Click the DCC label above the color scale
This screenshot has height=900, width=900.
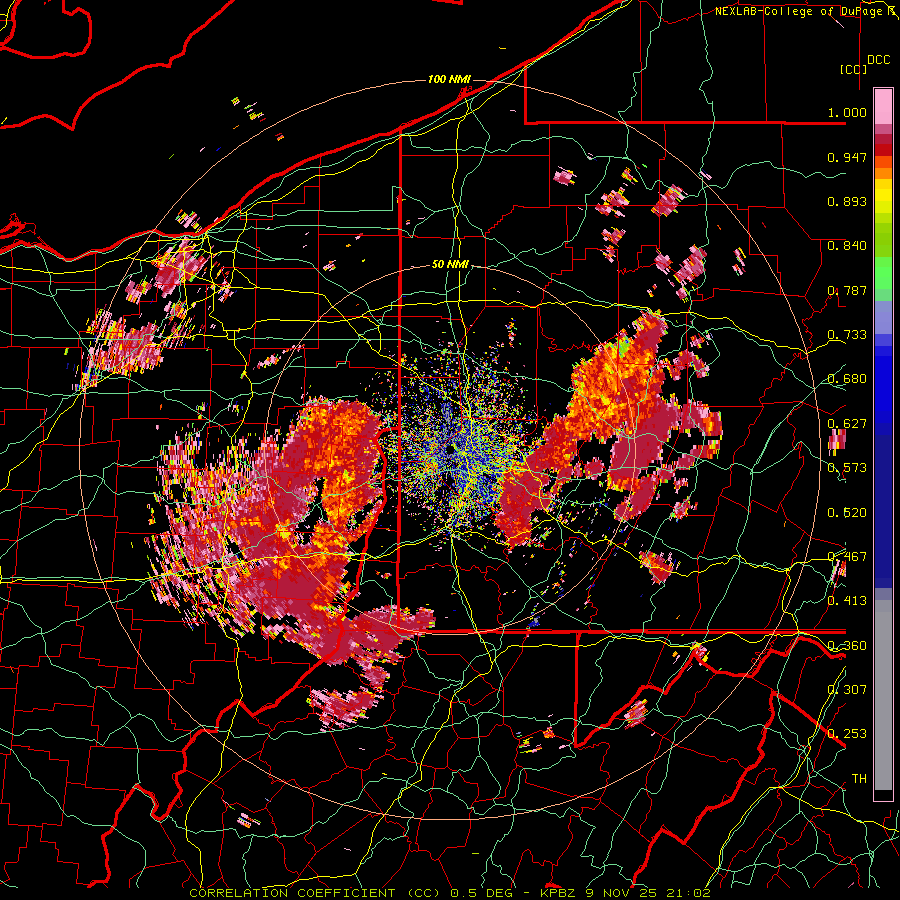click(878, 60)
